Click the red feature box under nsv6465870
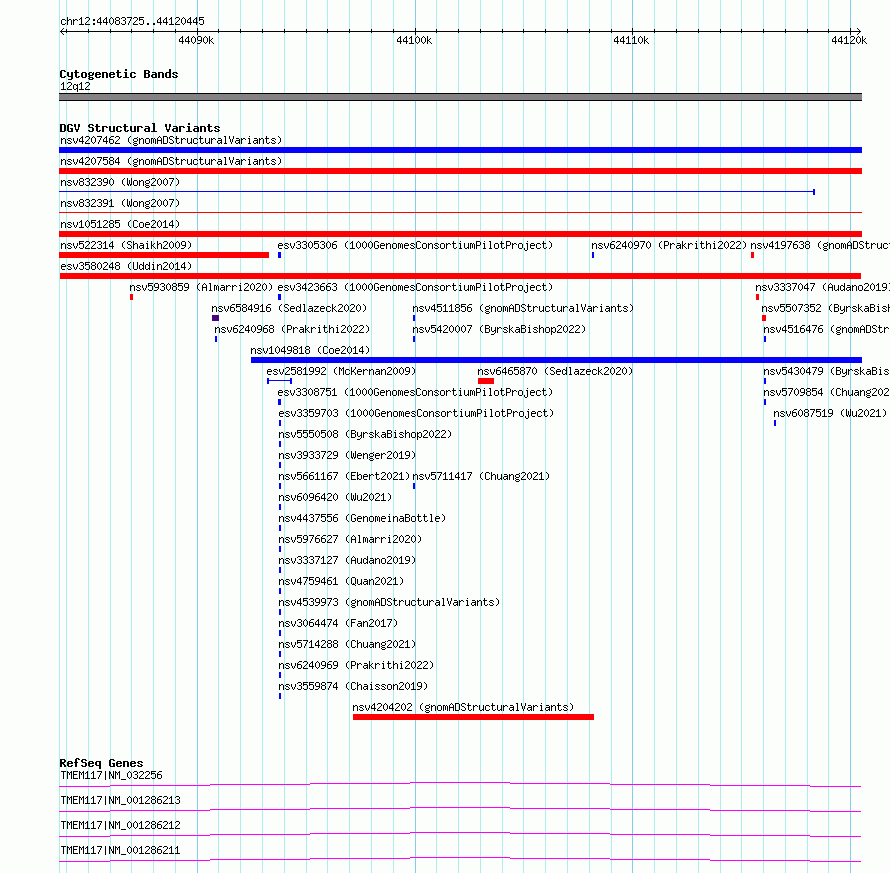The height and width of the screenshot is (873, 890). coord(486,381)
